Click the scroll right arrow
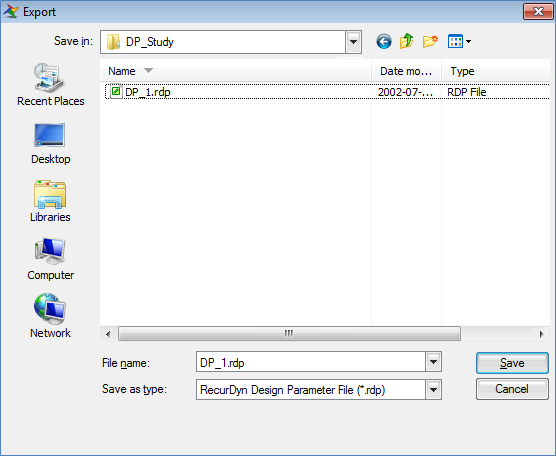 (541, 334)
